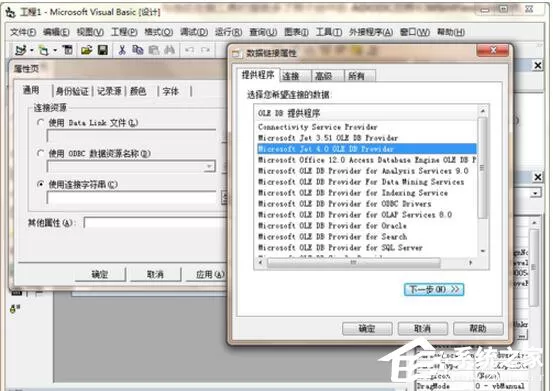Click the connection string input field
Screen dimensions: 553x391
click(x=131, y=197)
